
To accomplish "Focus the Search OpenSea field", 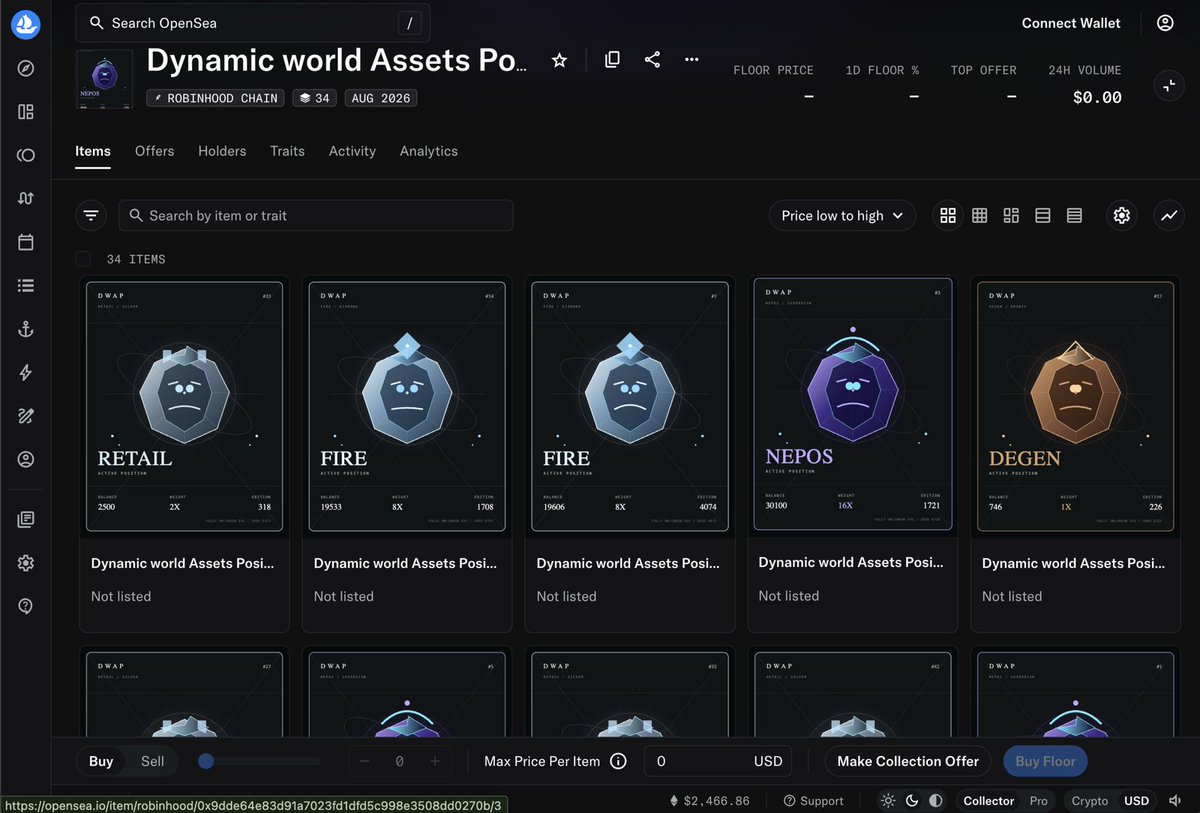I will 254,23.
